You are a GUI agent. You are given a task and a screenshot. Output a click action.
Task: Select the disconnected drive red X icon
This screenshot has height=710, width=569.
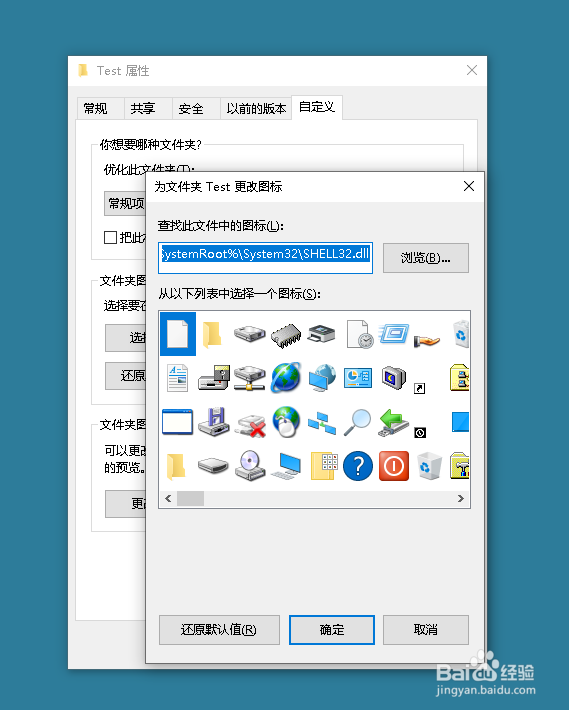coord(250,426)
